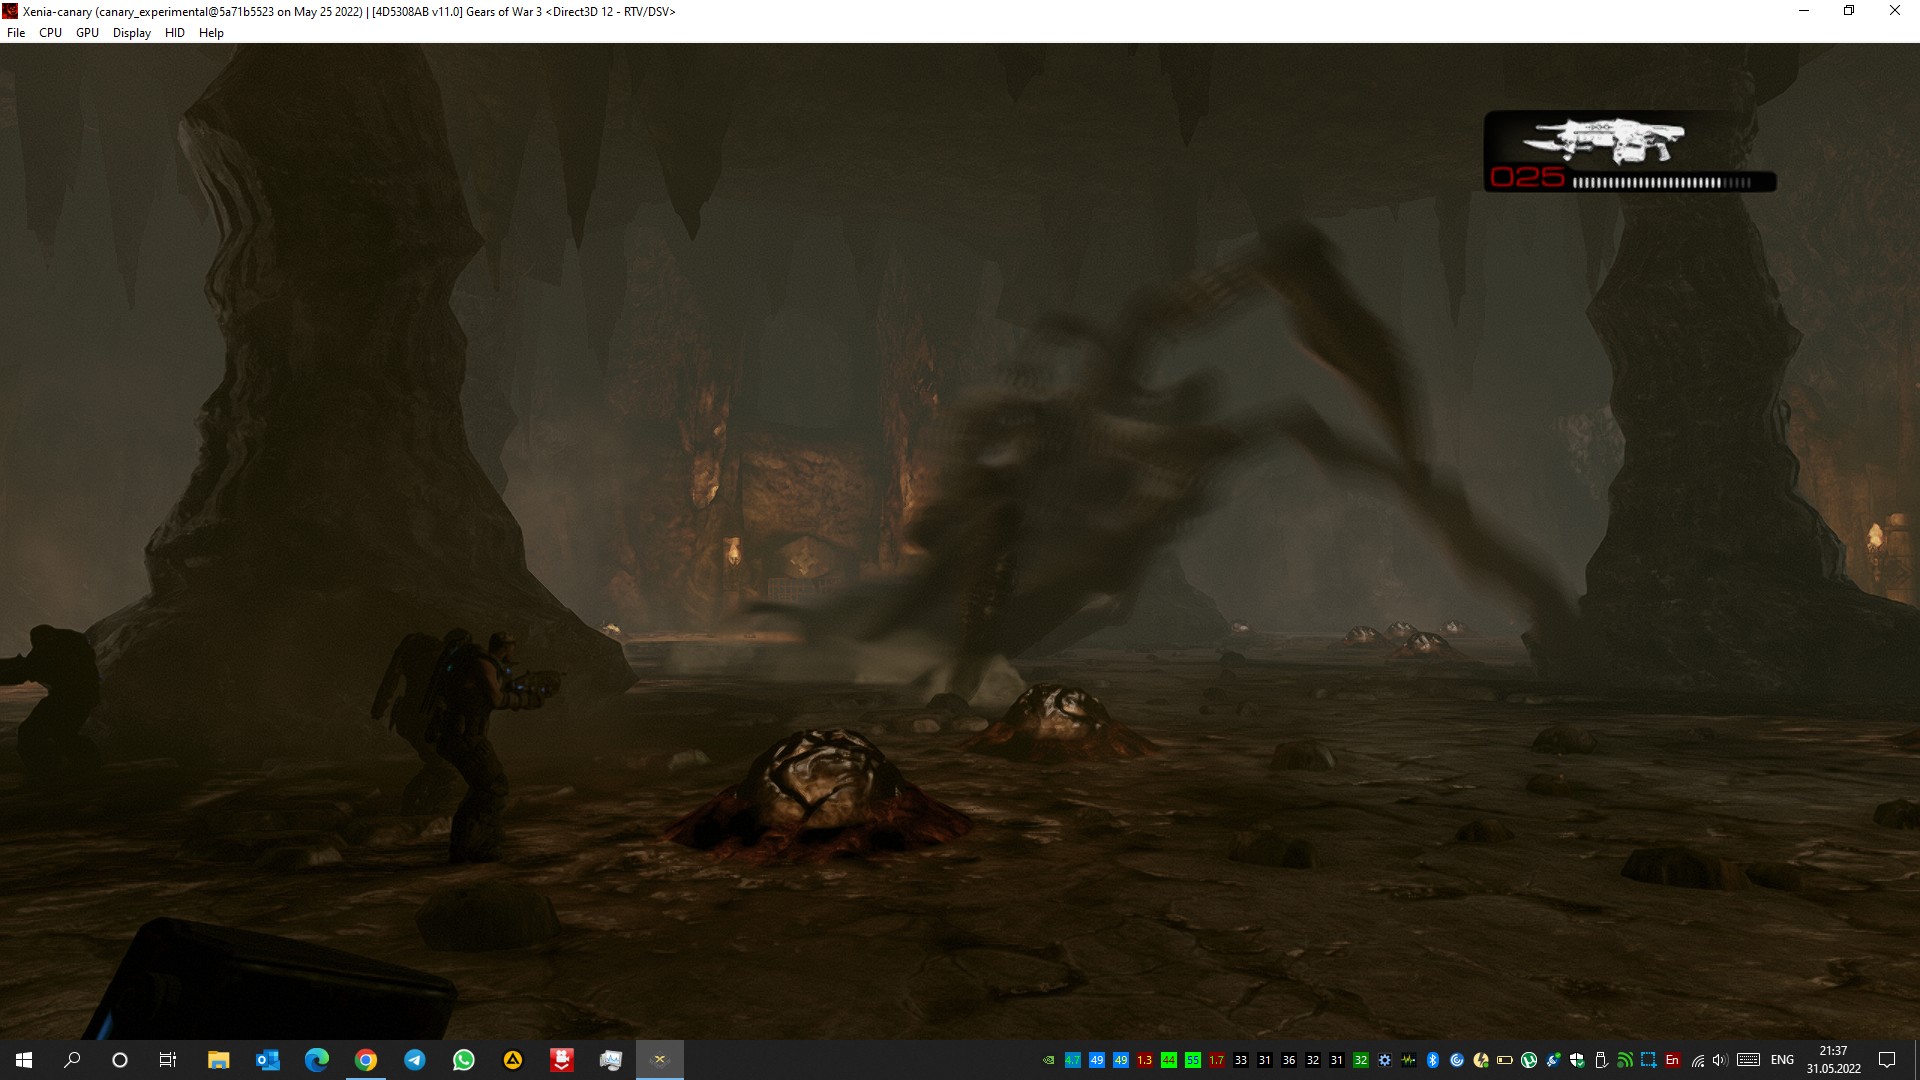Switch to Google Chrome on the taskbar
This screenshot has width=1920, height=1080.
365,1060
